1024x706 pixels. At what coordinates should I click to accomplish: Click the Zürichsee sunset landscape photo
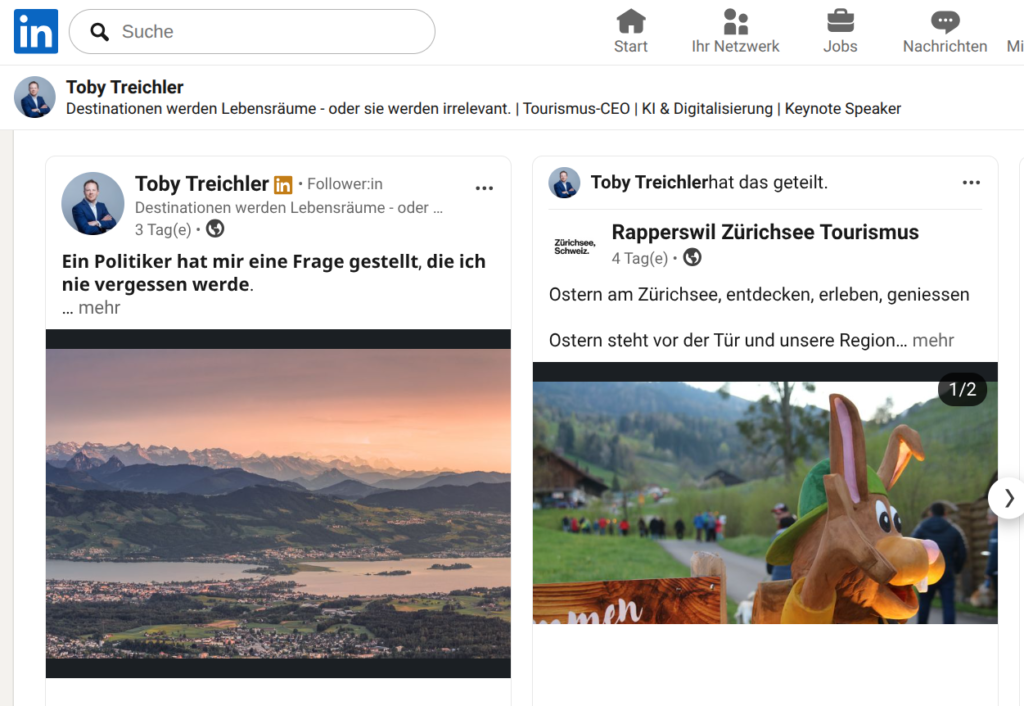pos(278,504)
